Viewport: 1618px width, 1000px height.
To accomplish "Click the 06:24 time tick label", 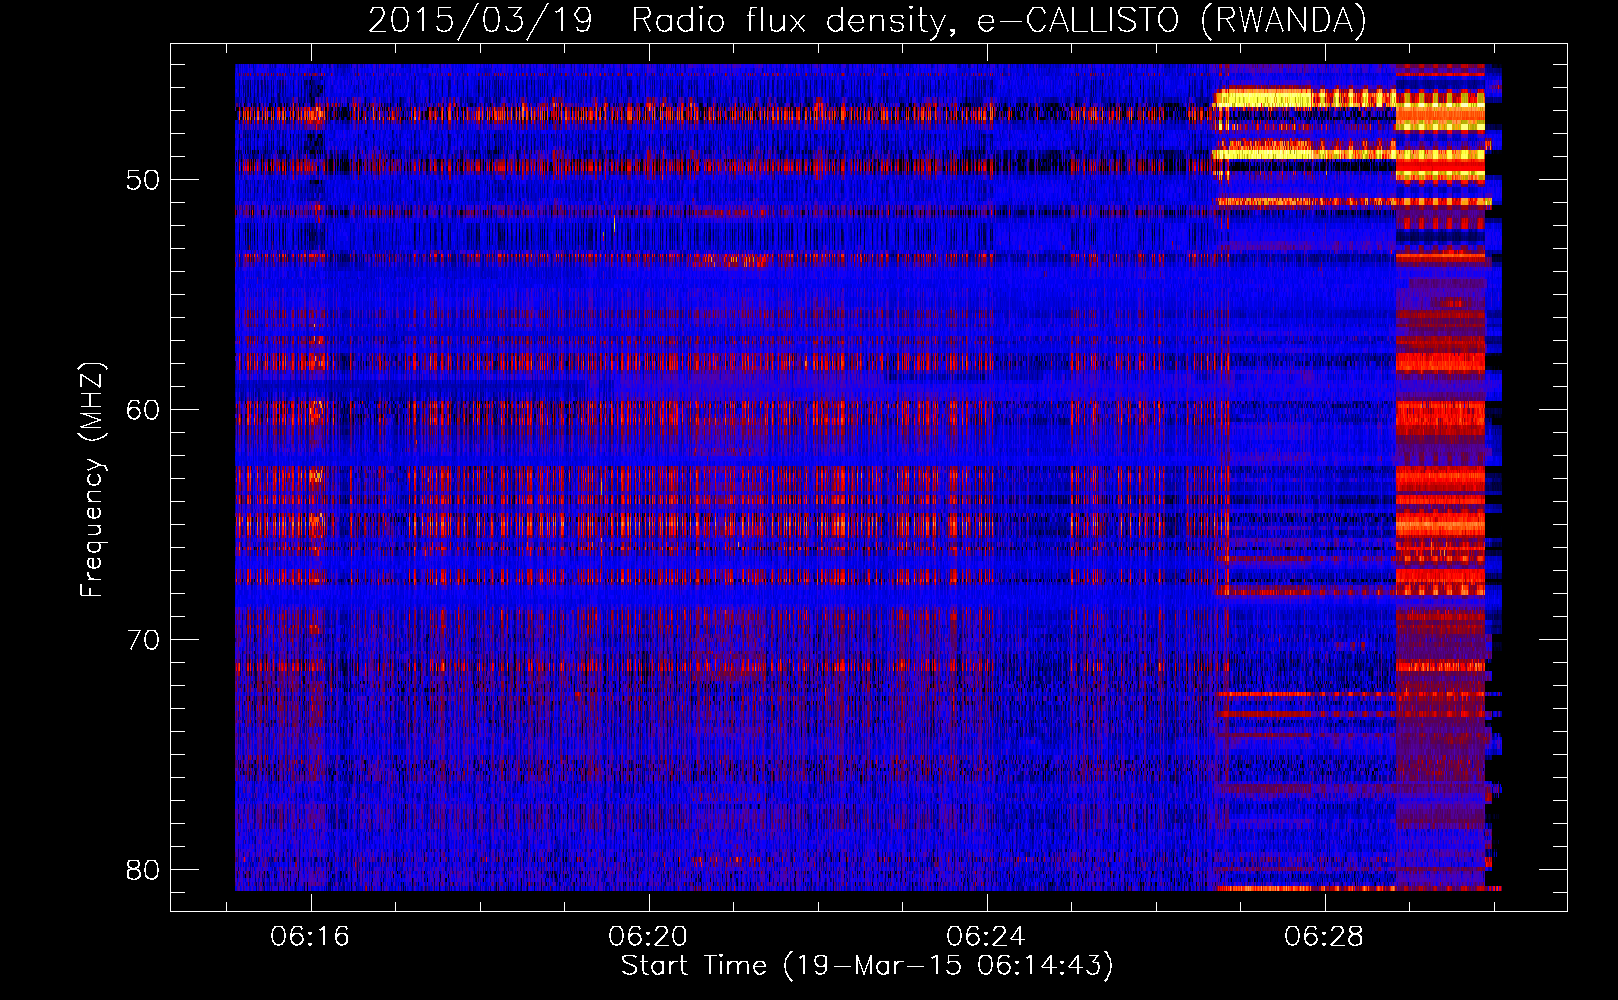I will pyautogui.click(x=986, y=937).
